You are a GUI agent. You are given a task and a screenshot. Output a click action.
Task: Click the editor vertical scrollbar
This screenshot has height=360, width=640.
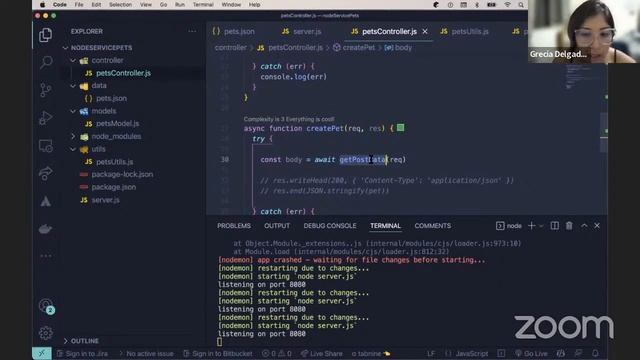coord(604,131)
